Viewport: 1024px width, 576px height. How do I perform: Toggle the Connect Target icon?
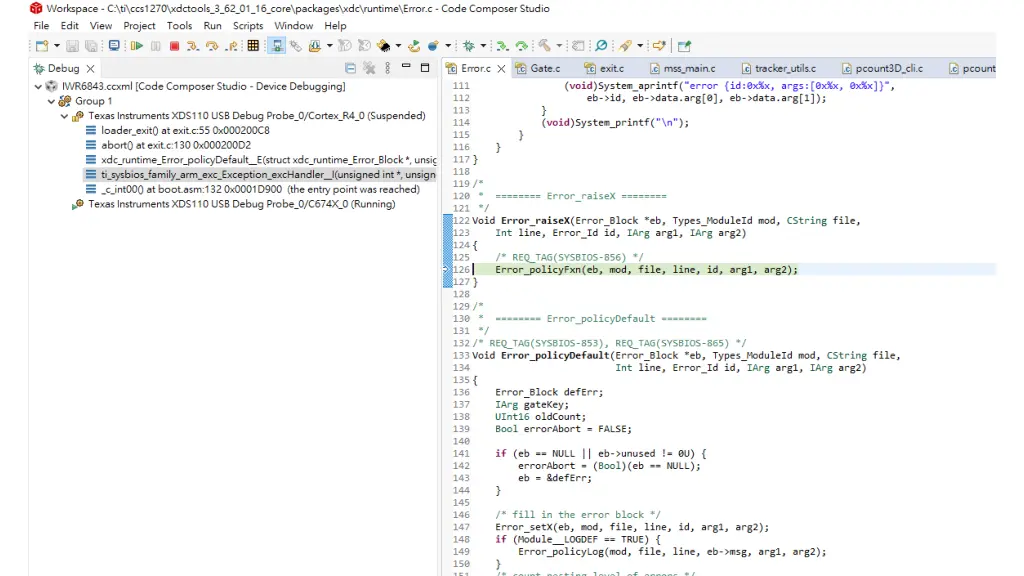(277, 46)
